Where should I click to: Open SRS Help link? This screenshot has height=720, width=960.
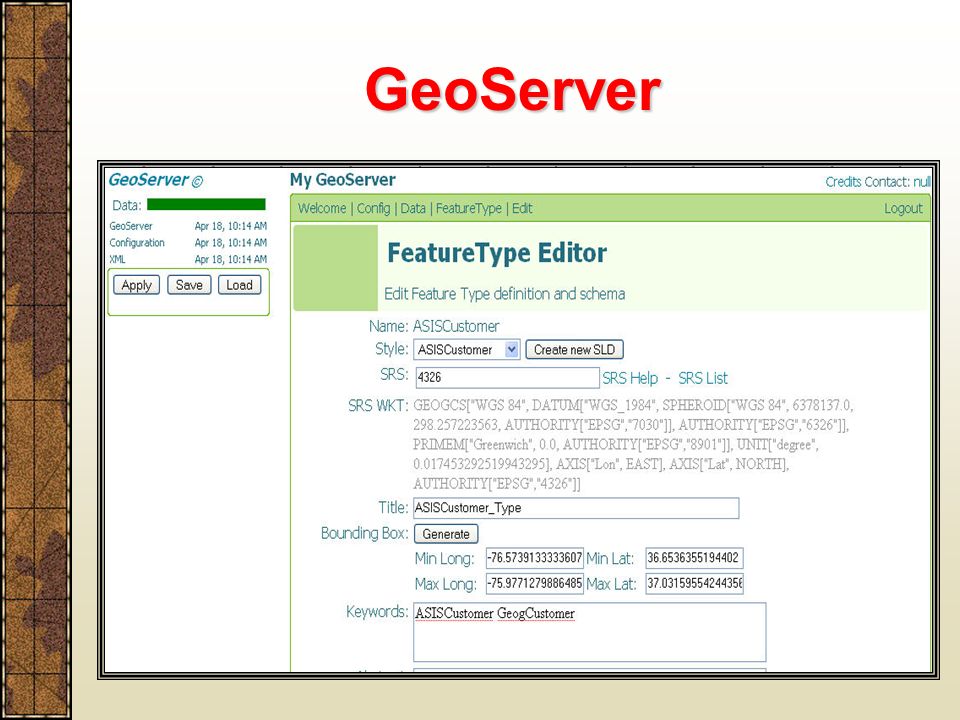tap(630, 378)
